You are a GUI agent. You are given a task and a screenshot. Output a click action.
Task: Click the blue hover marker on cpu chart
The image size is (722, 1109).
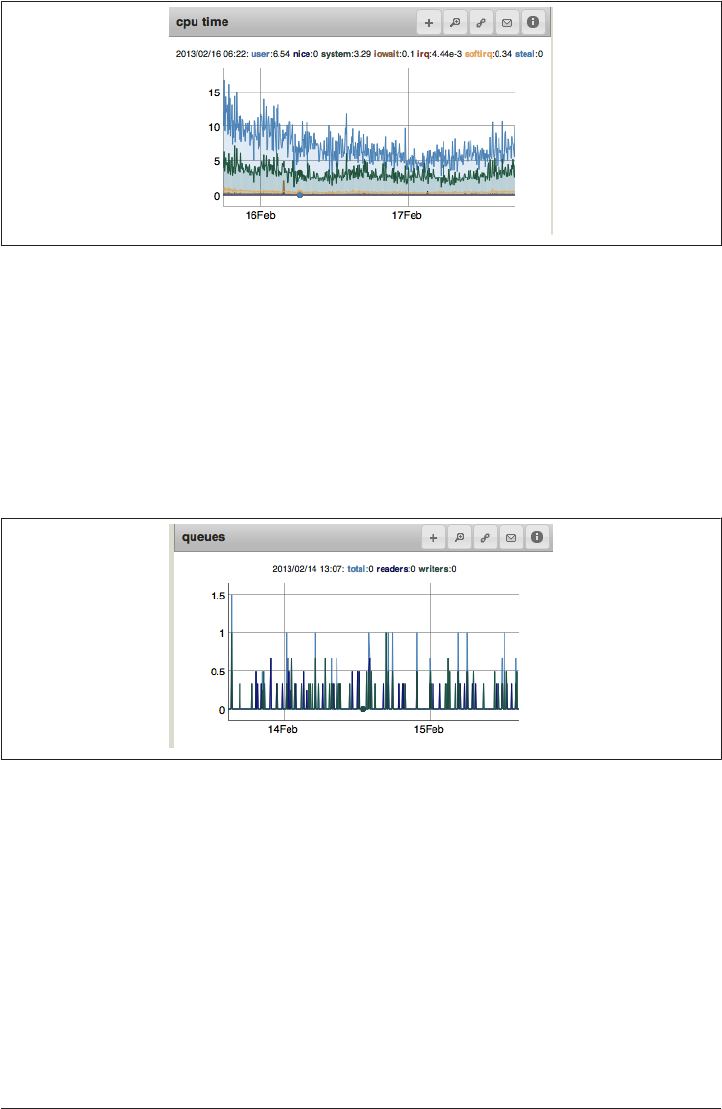[x=300, y=194]
